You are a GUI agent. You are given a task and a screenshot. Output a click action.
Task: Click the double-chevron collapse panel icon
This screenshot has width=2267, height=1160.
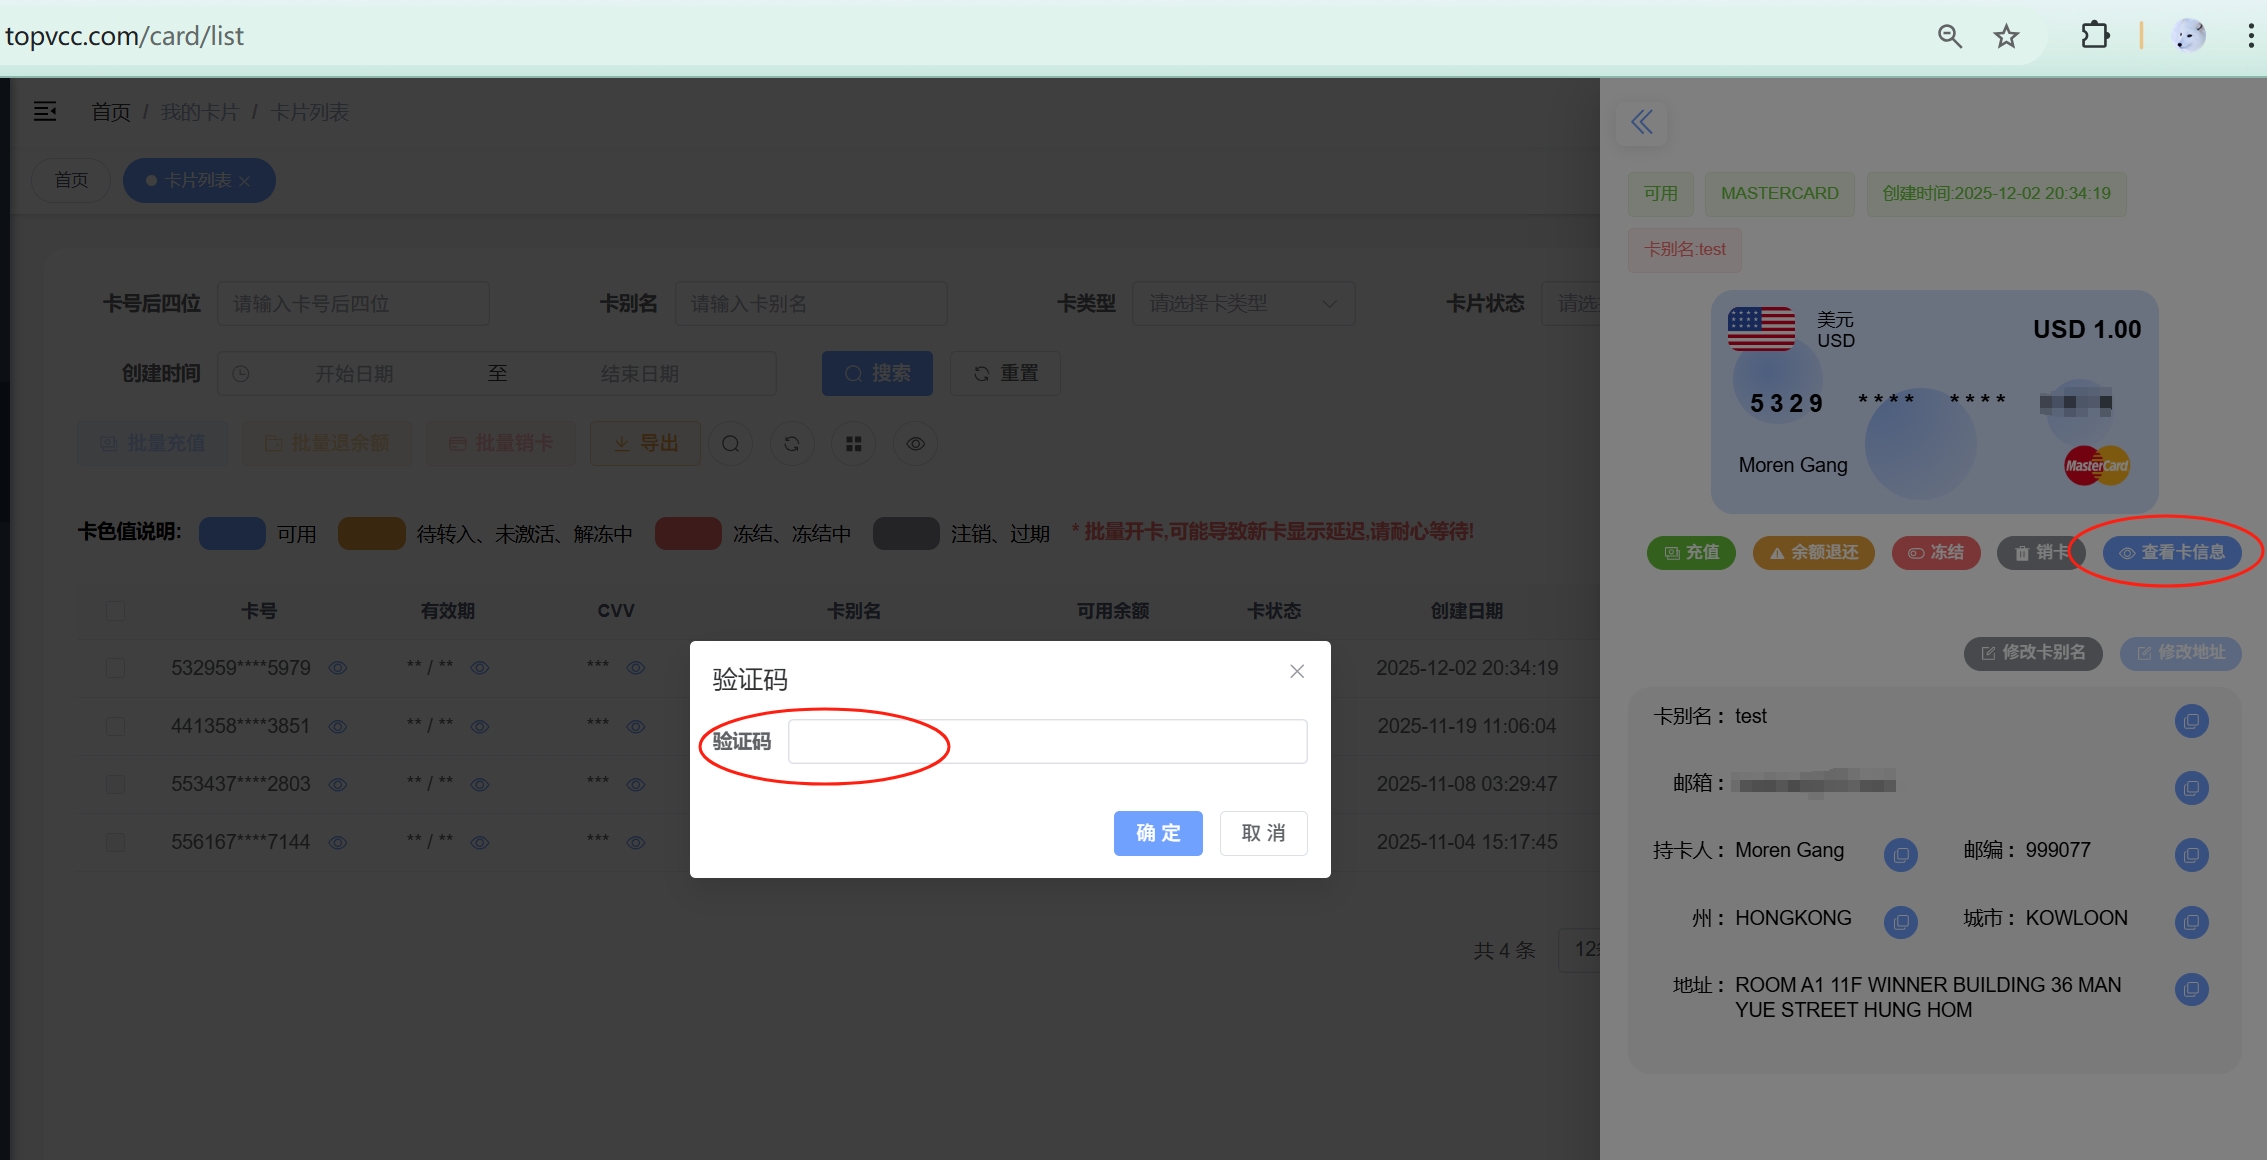point(1641,122)
